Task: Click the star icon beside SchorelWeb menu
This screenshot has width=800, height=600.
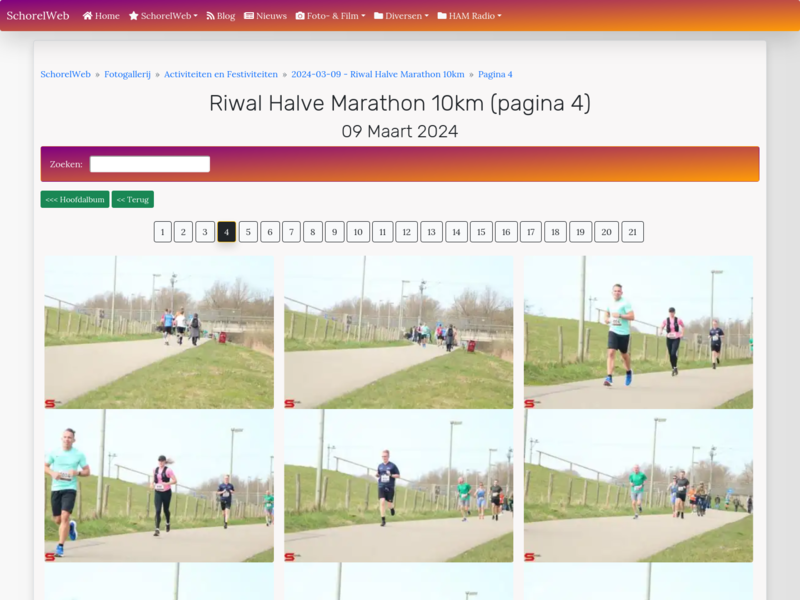Action: [134, 16]
